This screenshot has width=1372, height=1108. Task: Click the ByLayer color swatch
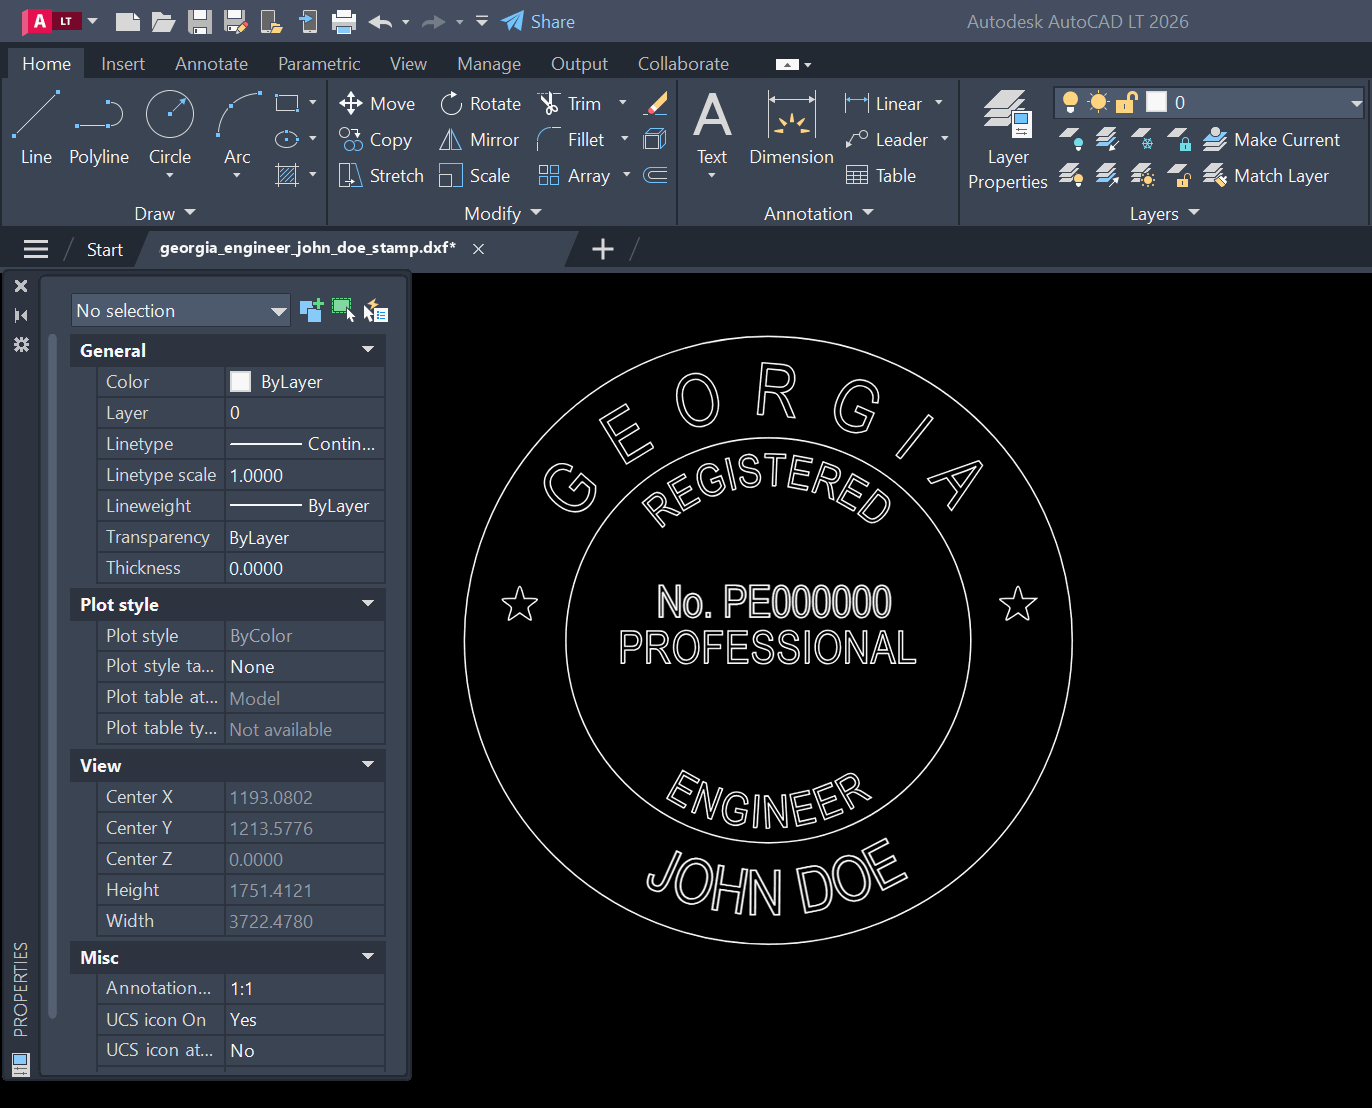coord(240,381)
